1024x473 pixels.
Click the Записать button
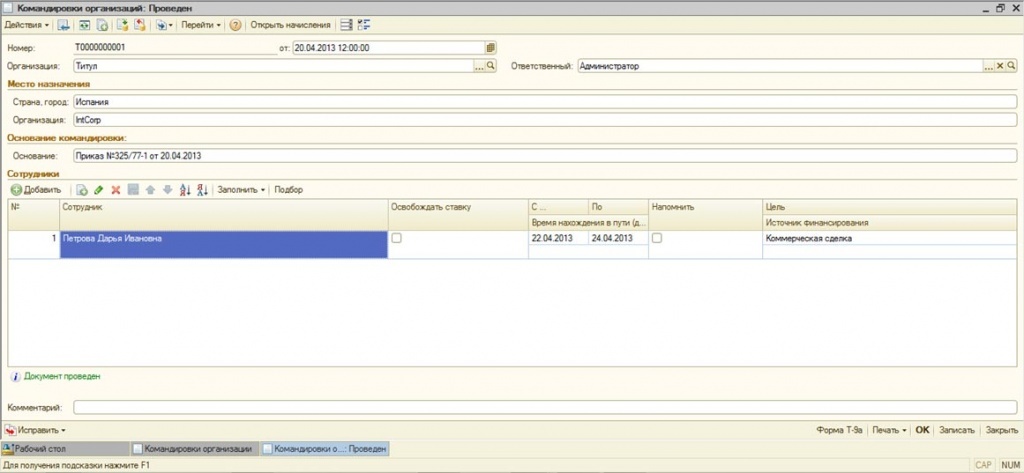point(956,430)
